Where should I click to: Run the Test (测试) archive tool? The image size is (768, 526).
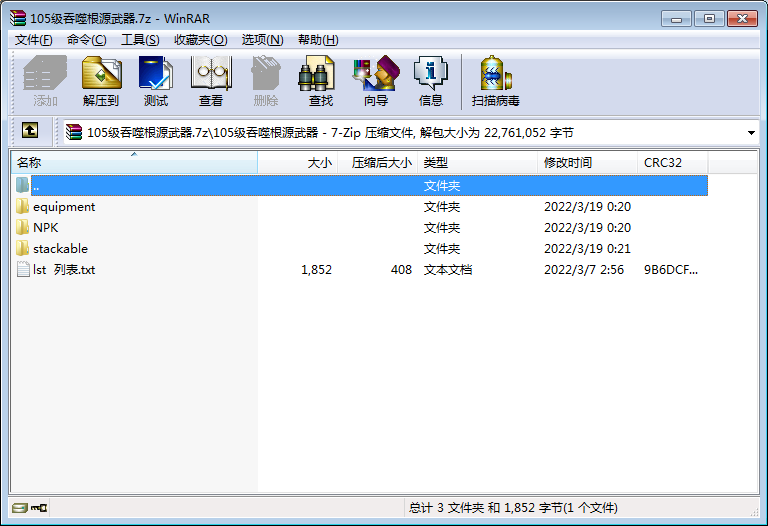point(156,81)
